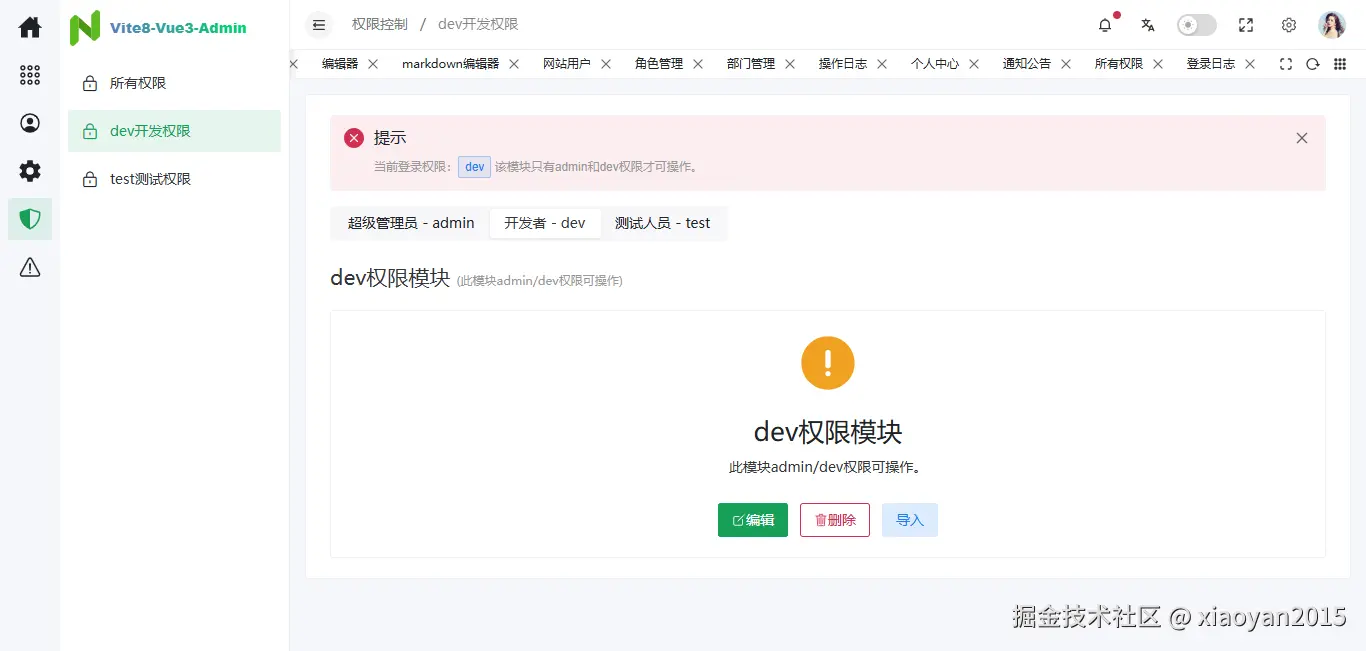The image size is (1366, 651).
Task: Maximize content via tab bar fullscreen icon
Action: pos(1286,64)
